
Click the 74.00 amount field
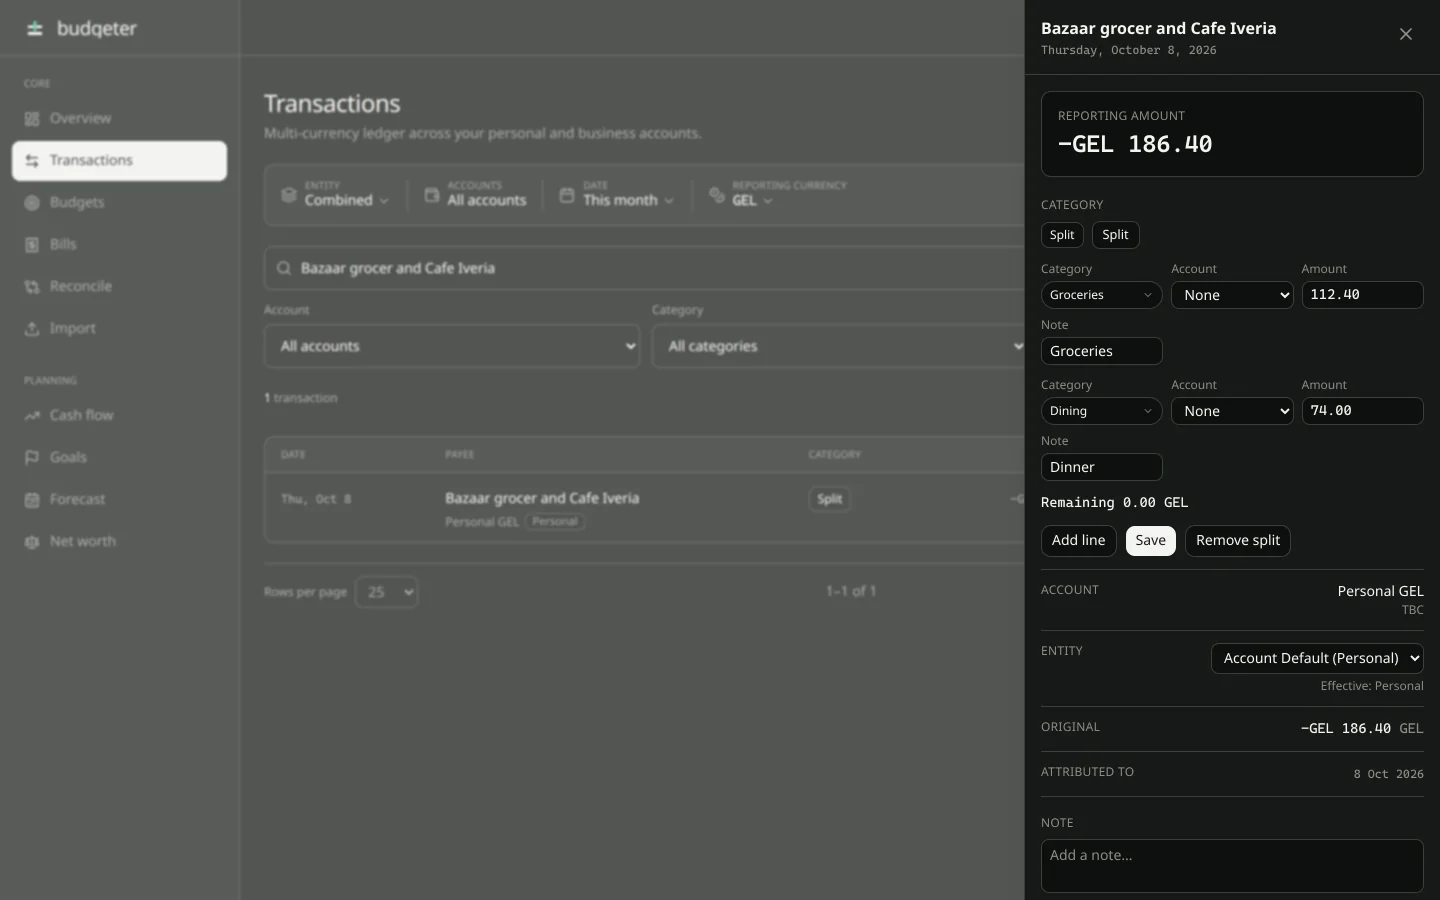pos(1362,411)
